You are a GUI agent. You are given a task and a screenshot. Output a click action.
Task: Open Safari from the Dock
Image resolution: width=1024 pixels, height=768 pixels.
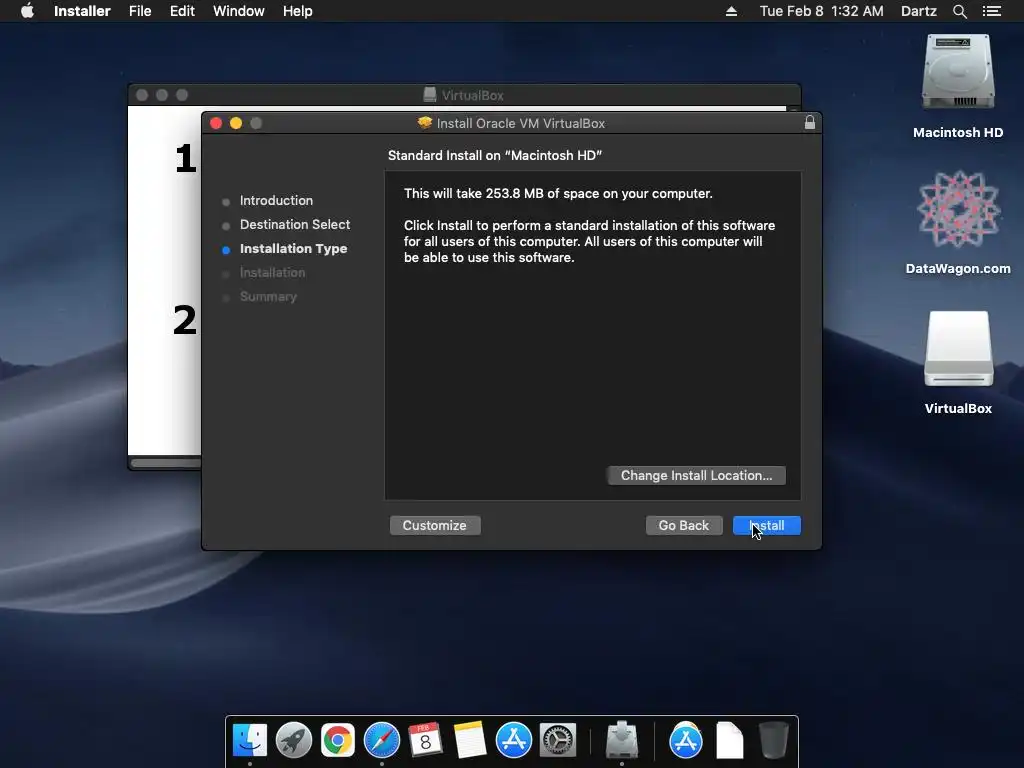pos(381,740)
